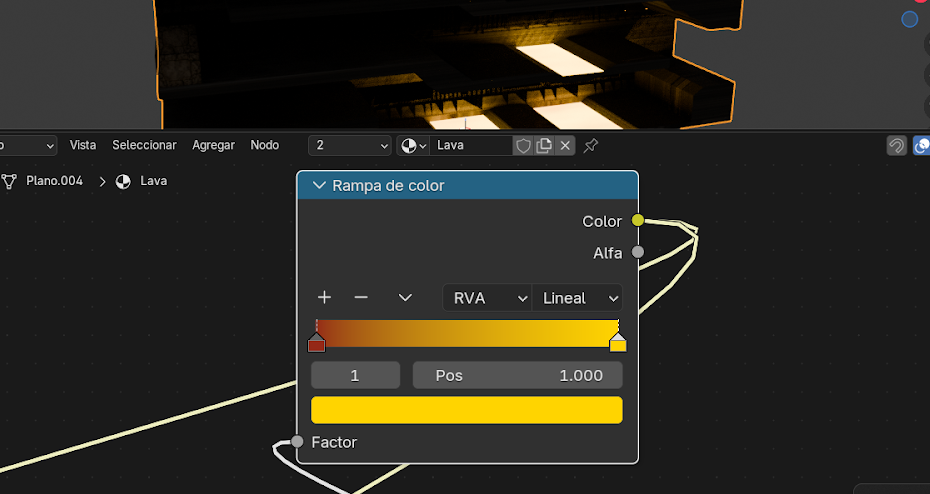
Task: Click the Color output socket
Action: point(638,220)
